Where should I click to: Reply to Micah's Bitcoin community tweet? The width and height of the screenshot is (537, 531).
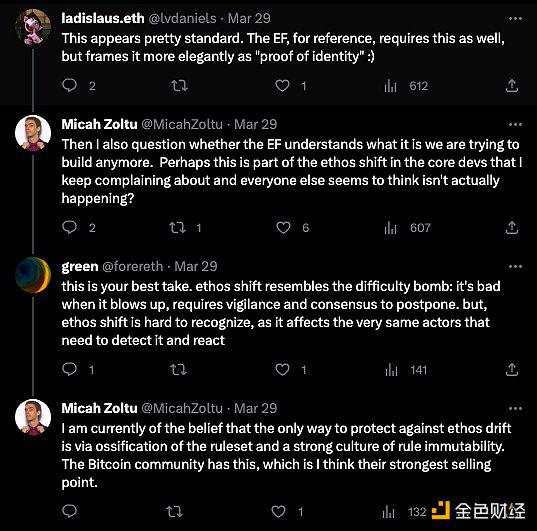(x=70, y=511)
